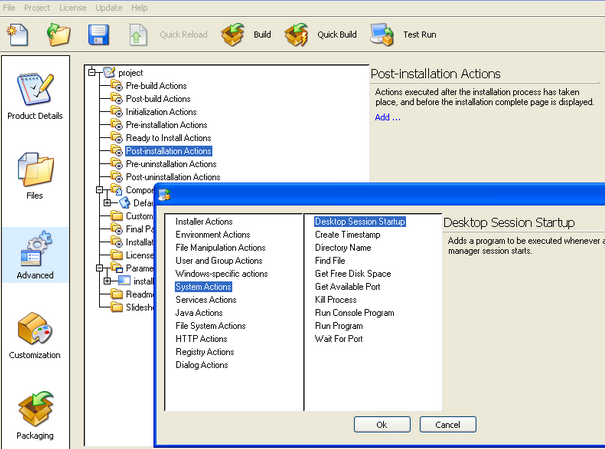
Task: Click the project root node icon
Action: point(109,72)
